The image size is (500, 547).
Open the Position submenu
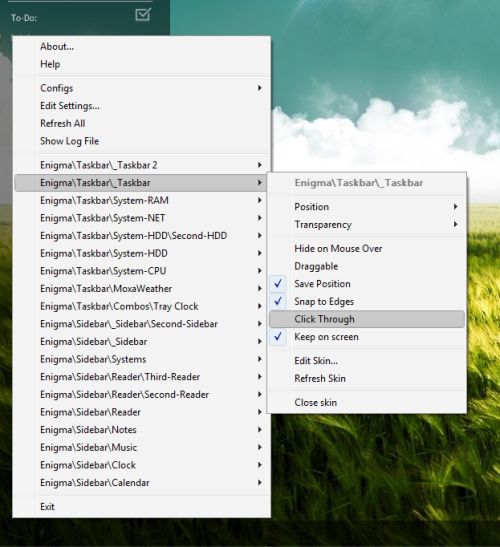click(x=367, y=207)
